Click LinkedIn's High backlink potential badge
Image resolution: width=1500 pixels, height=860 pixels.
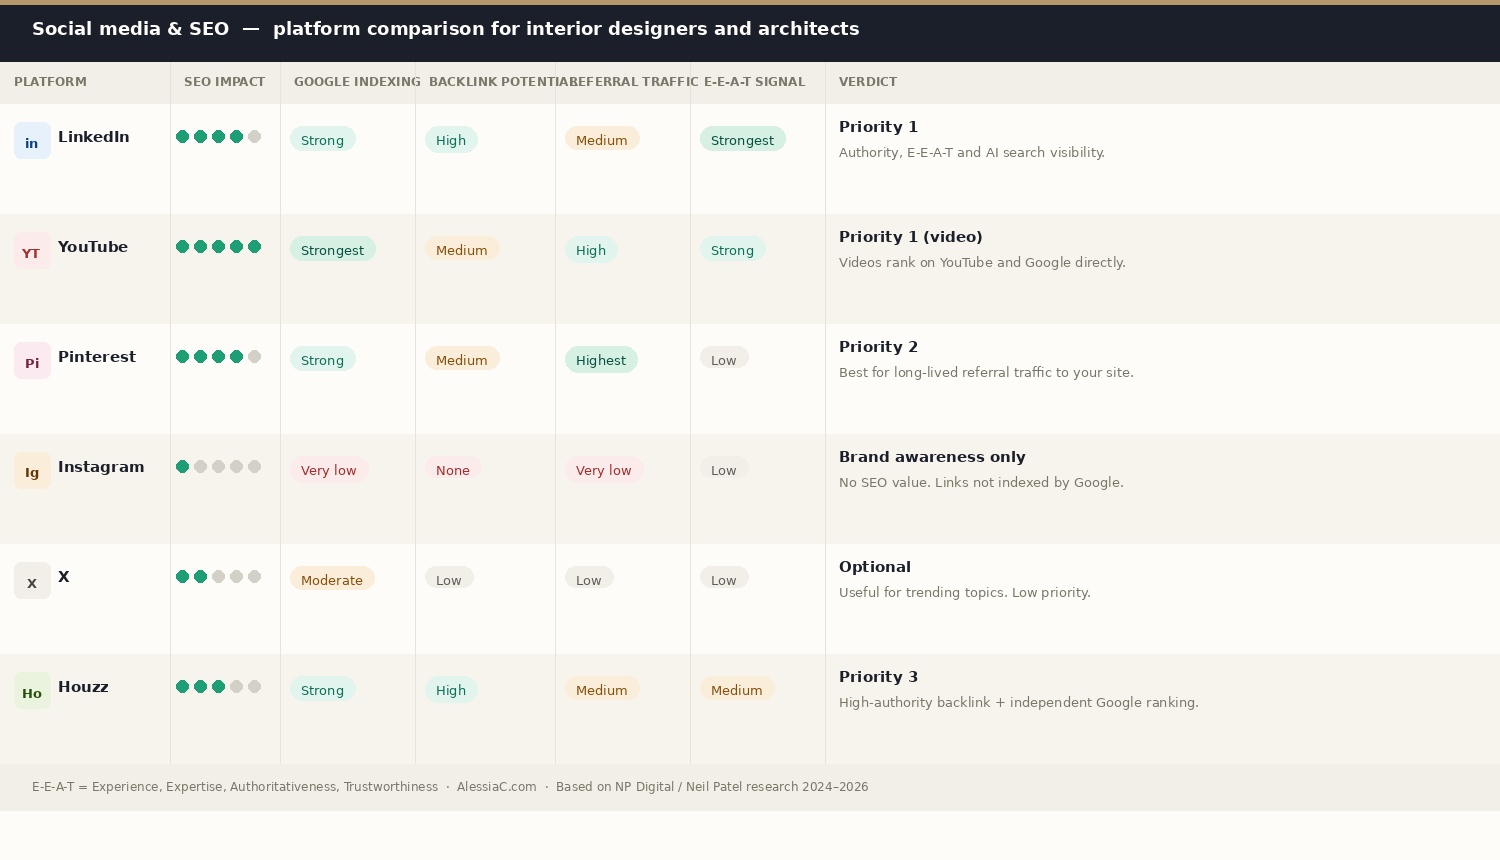pyautogui.click(x=451, y=140)
